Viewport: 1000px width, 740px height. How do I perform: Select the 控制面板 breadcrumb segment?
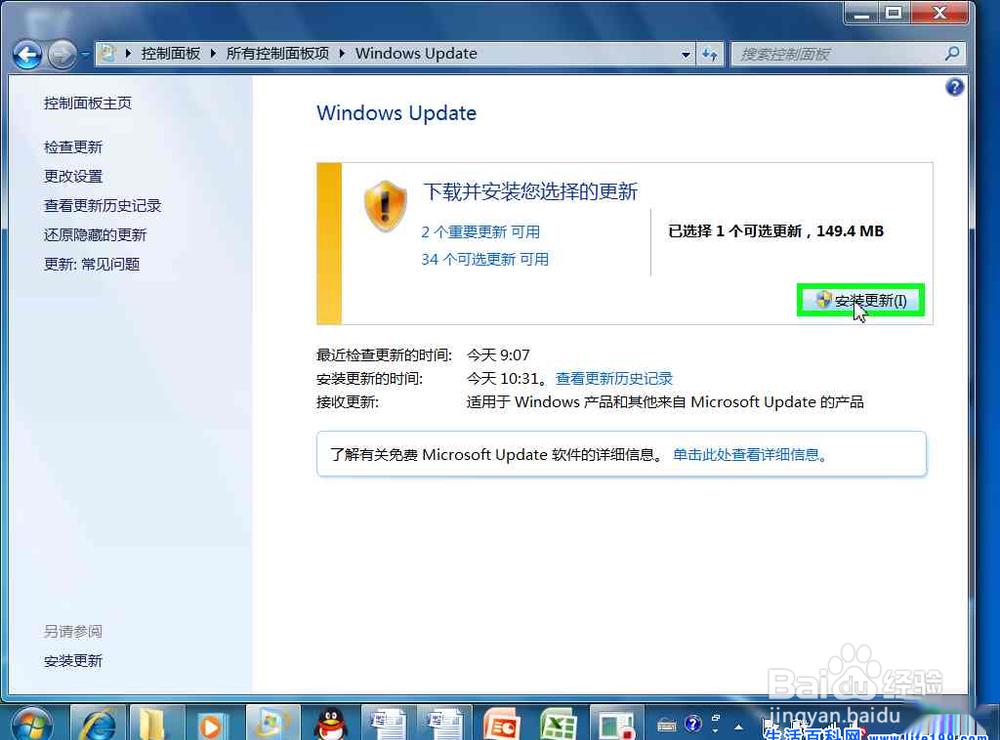click(x=170, y=54)
